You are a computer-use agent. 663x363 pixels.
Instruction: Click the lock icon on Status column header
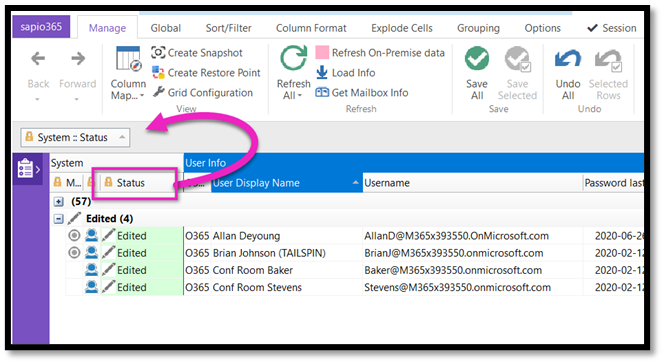108,182
